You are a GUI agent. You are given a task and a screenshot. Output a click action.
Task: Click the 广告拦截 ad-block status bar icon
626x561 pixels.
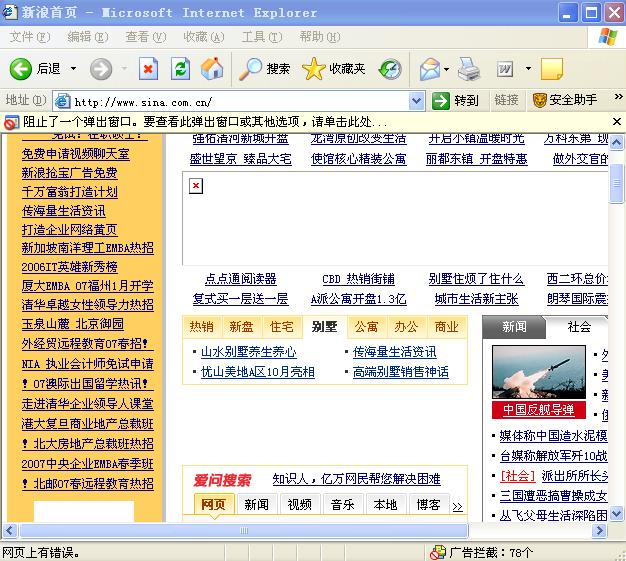[438, 553]
